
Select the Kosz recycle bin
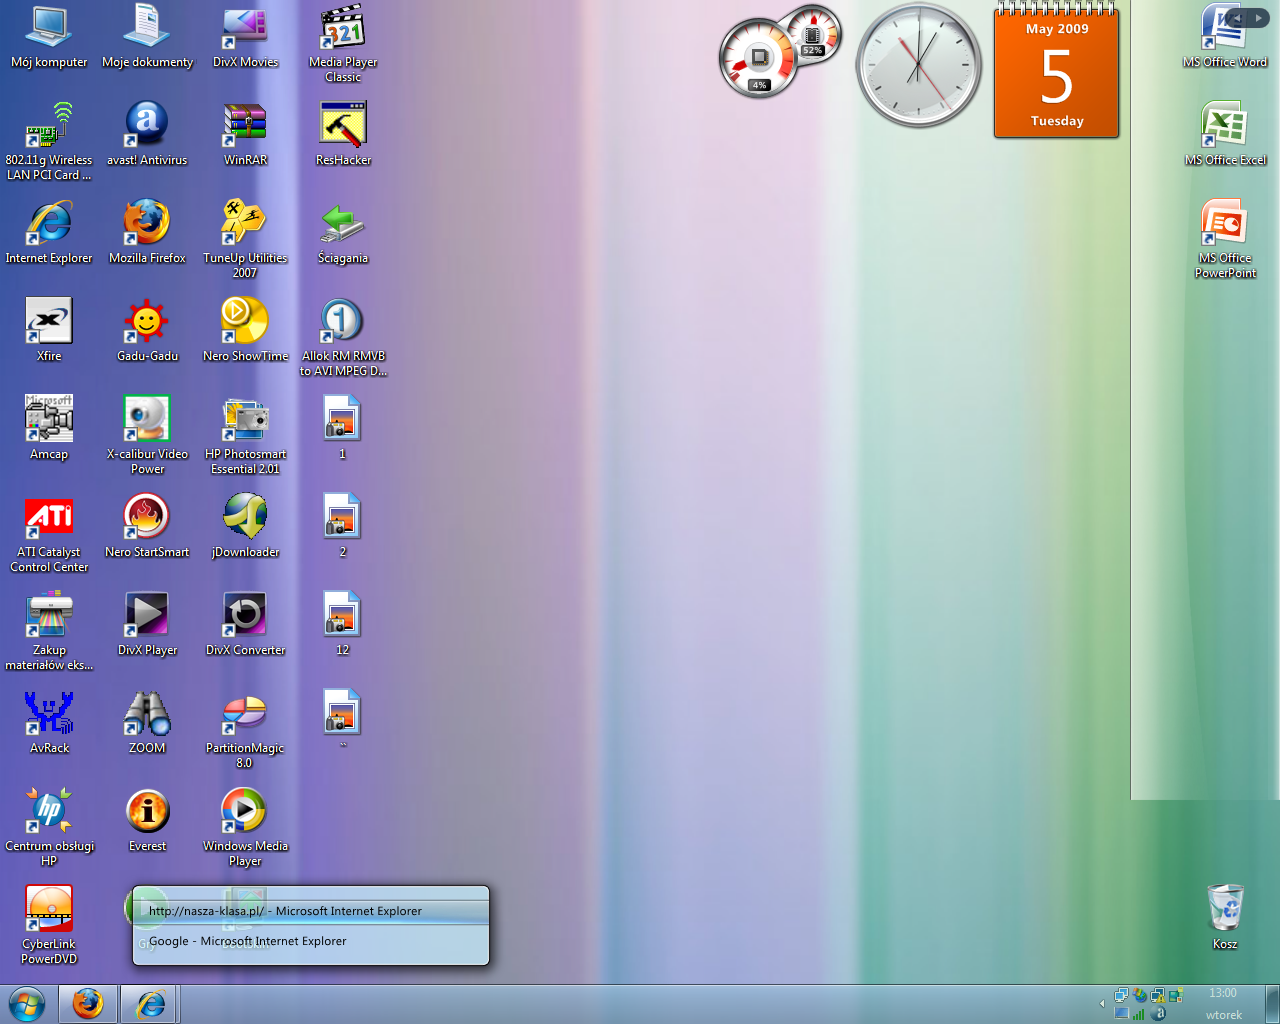click(1225, 917)
